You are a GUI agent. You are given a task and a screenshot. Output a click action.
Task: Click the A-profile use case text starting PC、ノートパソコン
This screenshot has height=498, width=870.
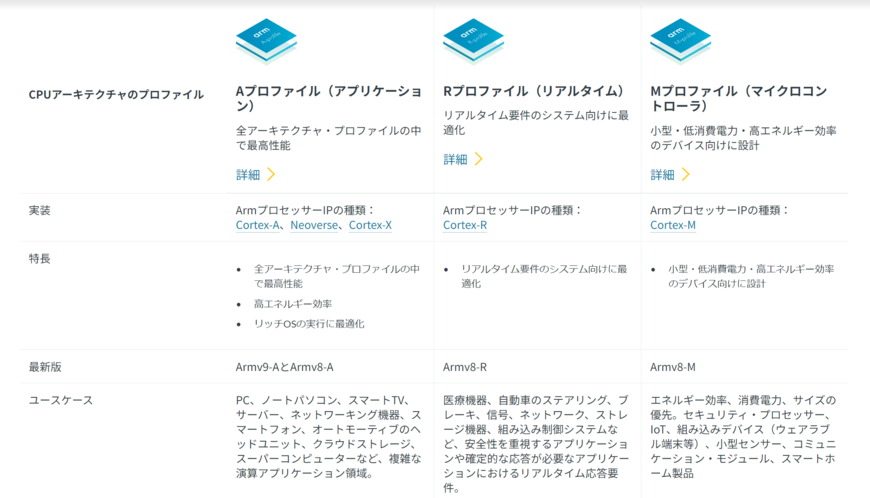pyautogui.click(x=328, y=437)
